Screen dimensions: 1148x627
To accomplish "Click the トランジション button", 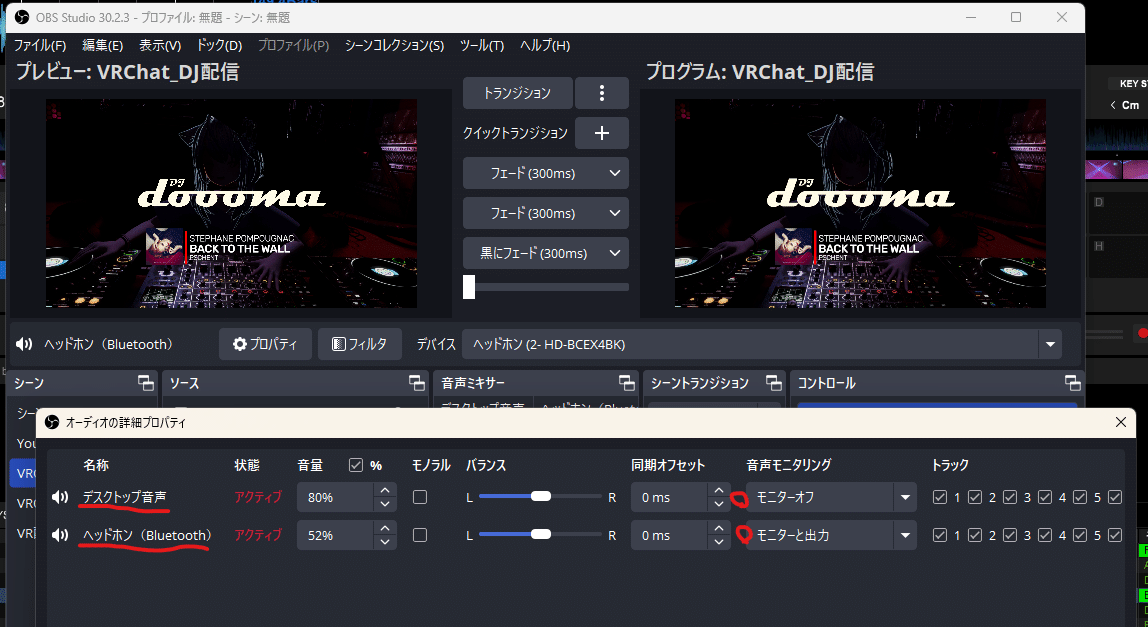I will tap(517, 93).
